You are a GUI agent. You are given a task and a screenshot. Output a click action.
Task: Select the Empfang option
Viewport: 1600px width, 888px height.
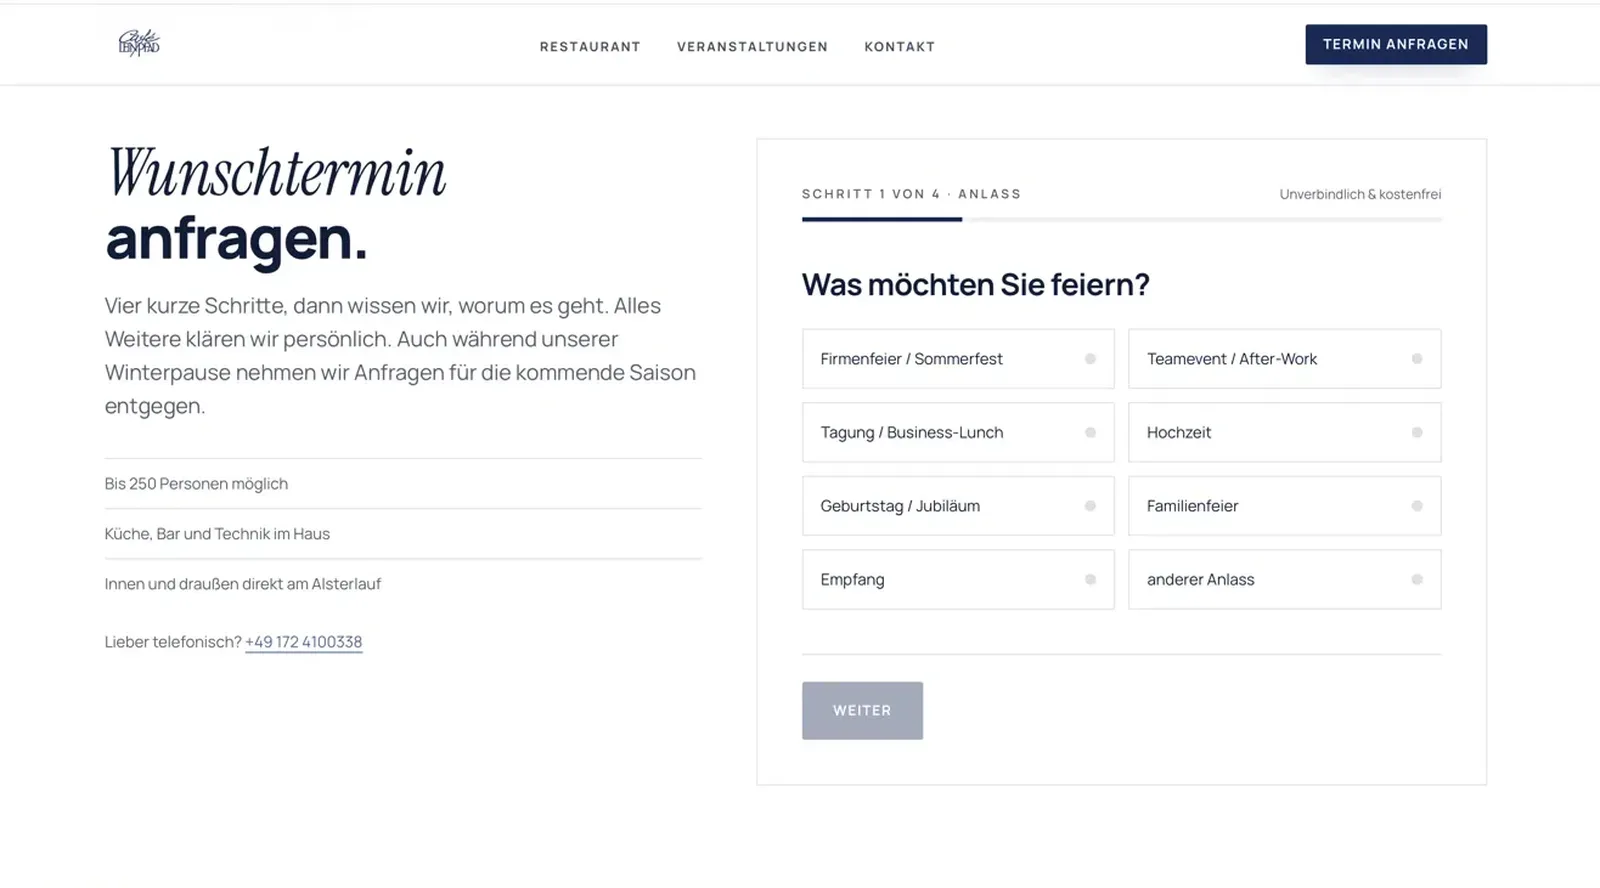point(958,579)
